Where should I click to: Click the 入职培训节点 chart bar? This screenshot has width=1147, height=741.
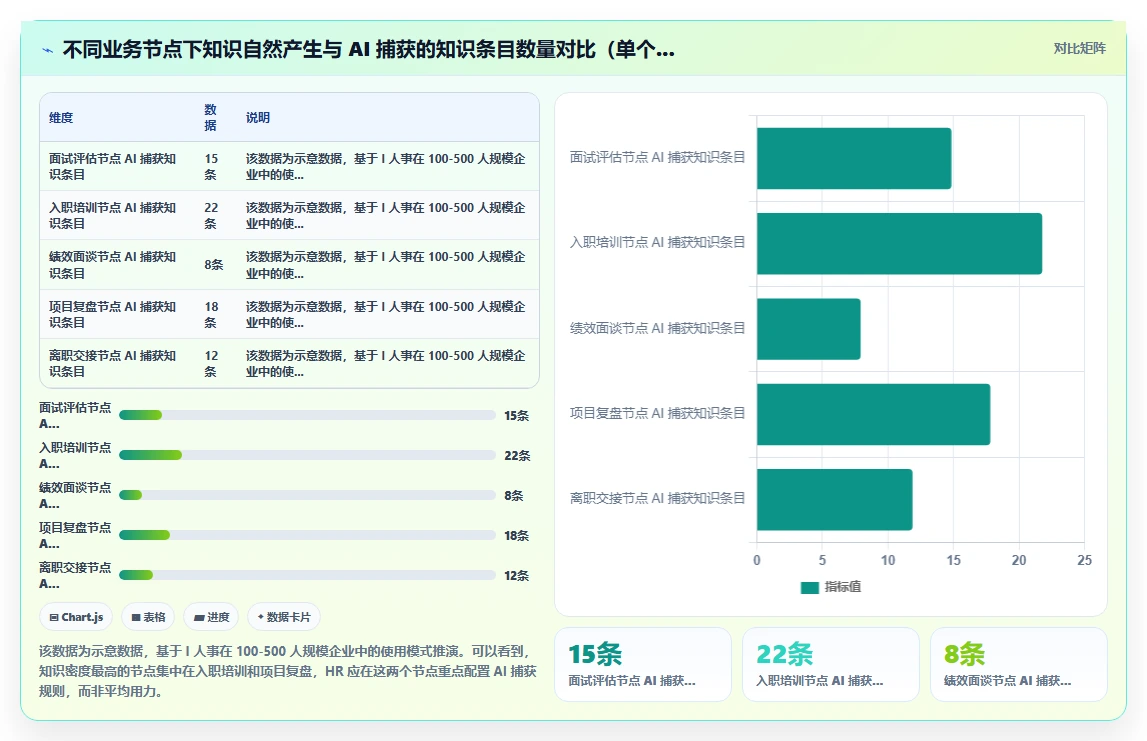tap(899, 244)
